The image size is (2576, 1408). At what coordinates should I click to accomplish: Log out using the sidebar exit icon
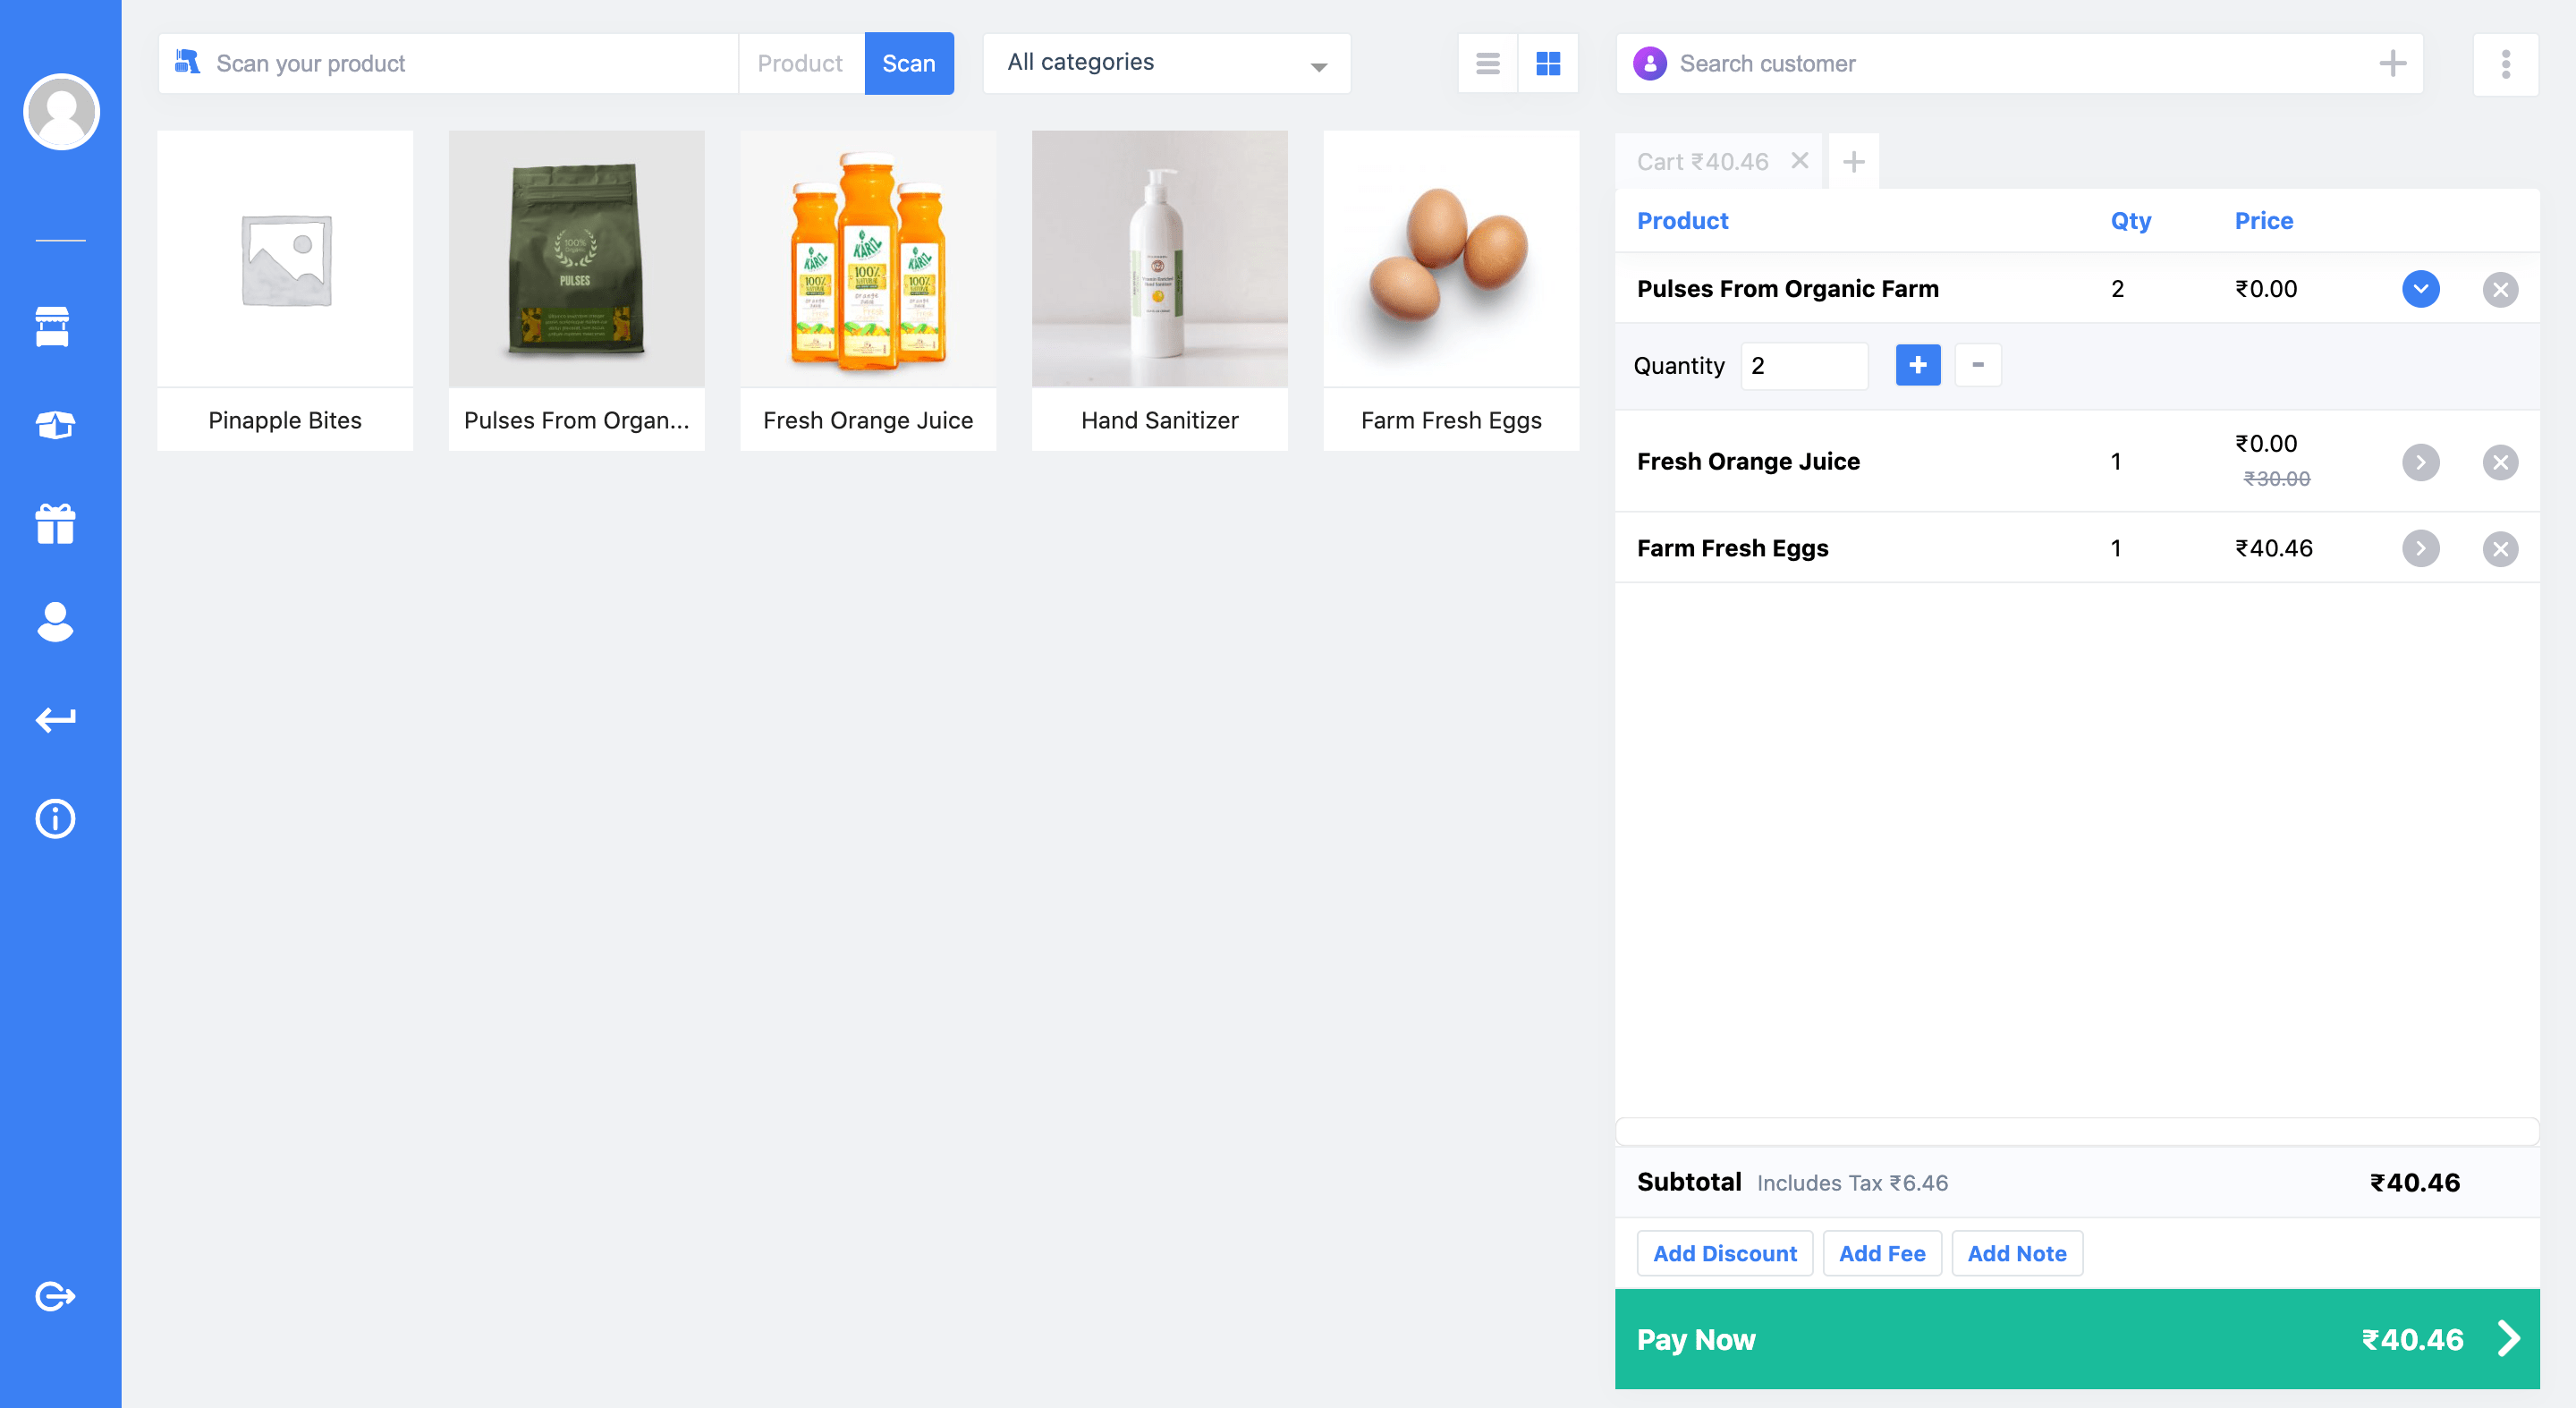[55, 1296]
